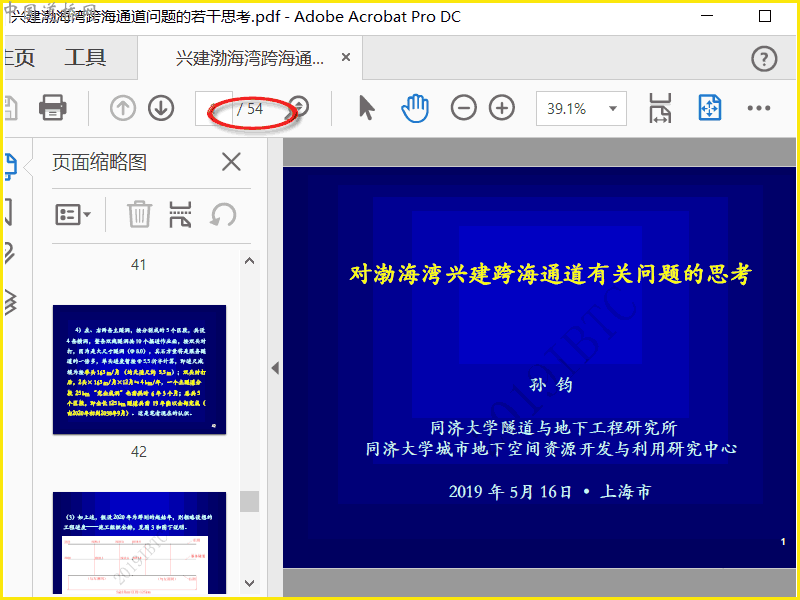
Task: Close the 兴建渤海湾跨海通 document tab
Action: [346, 57]
